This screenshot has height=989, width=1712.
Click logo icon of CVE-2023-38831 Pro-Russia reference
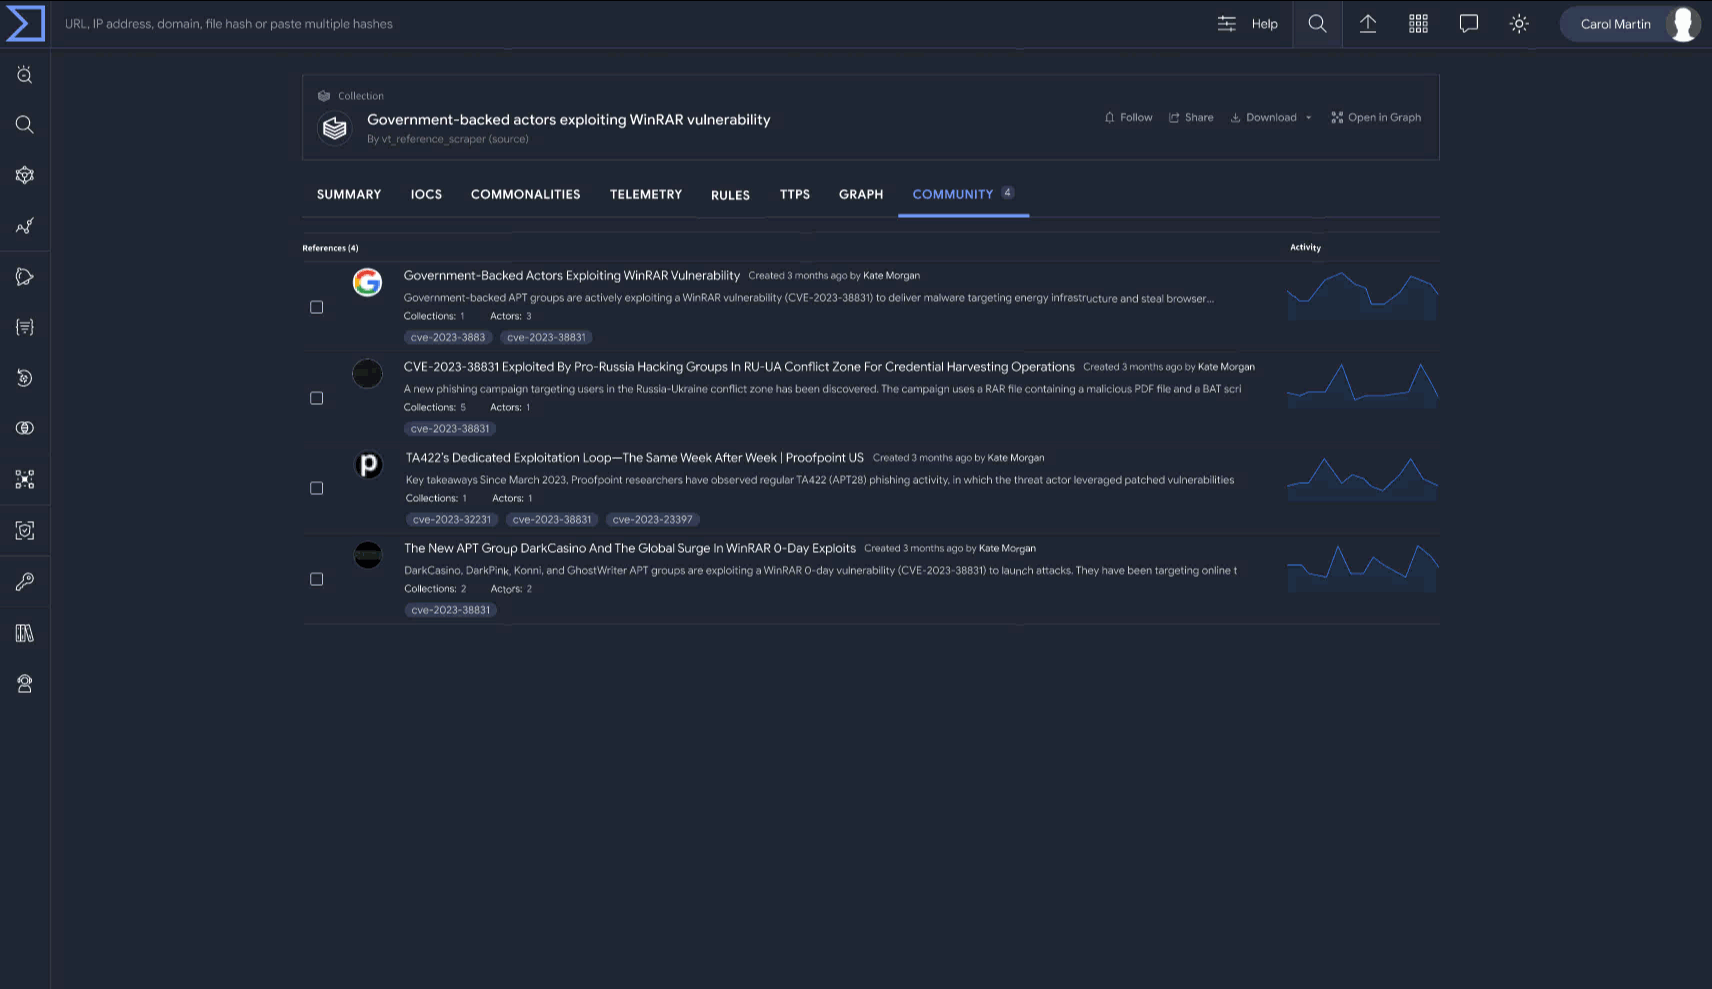click(x=367, y=374)
